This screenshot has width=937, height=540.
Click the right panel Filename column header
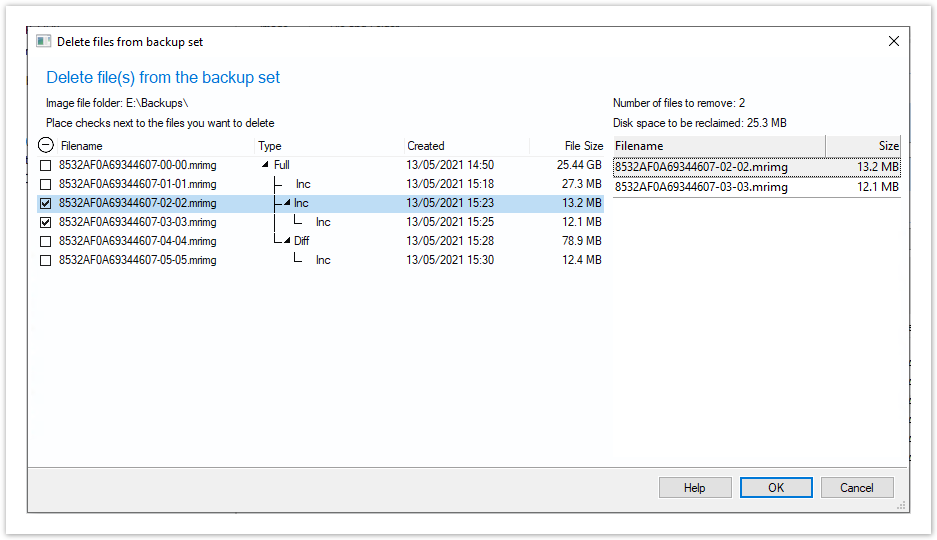coord(719,146)
